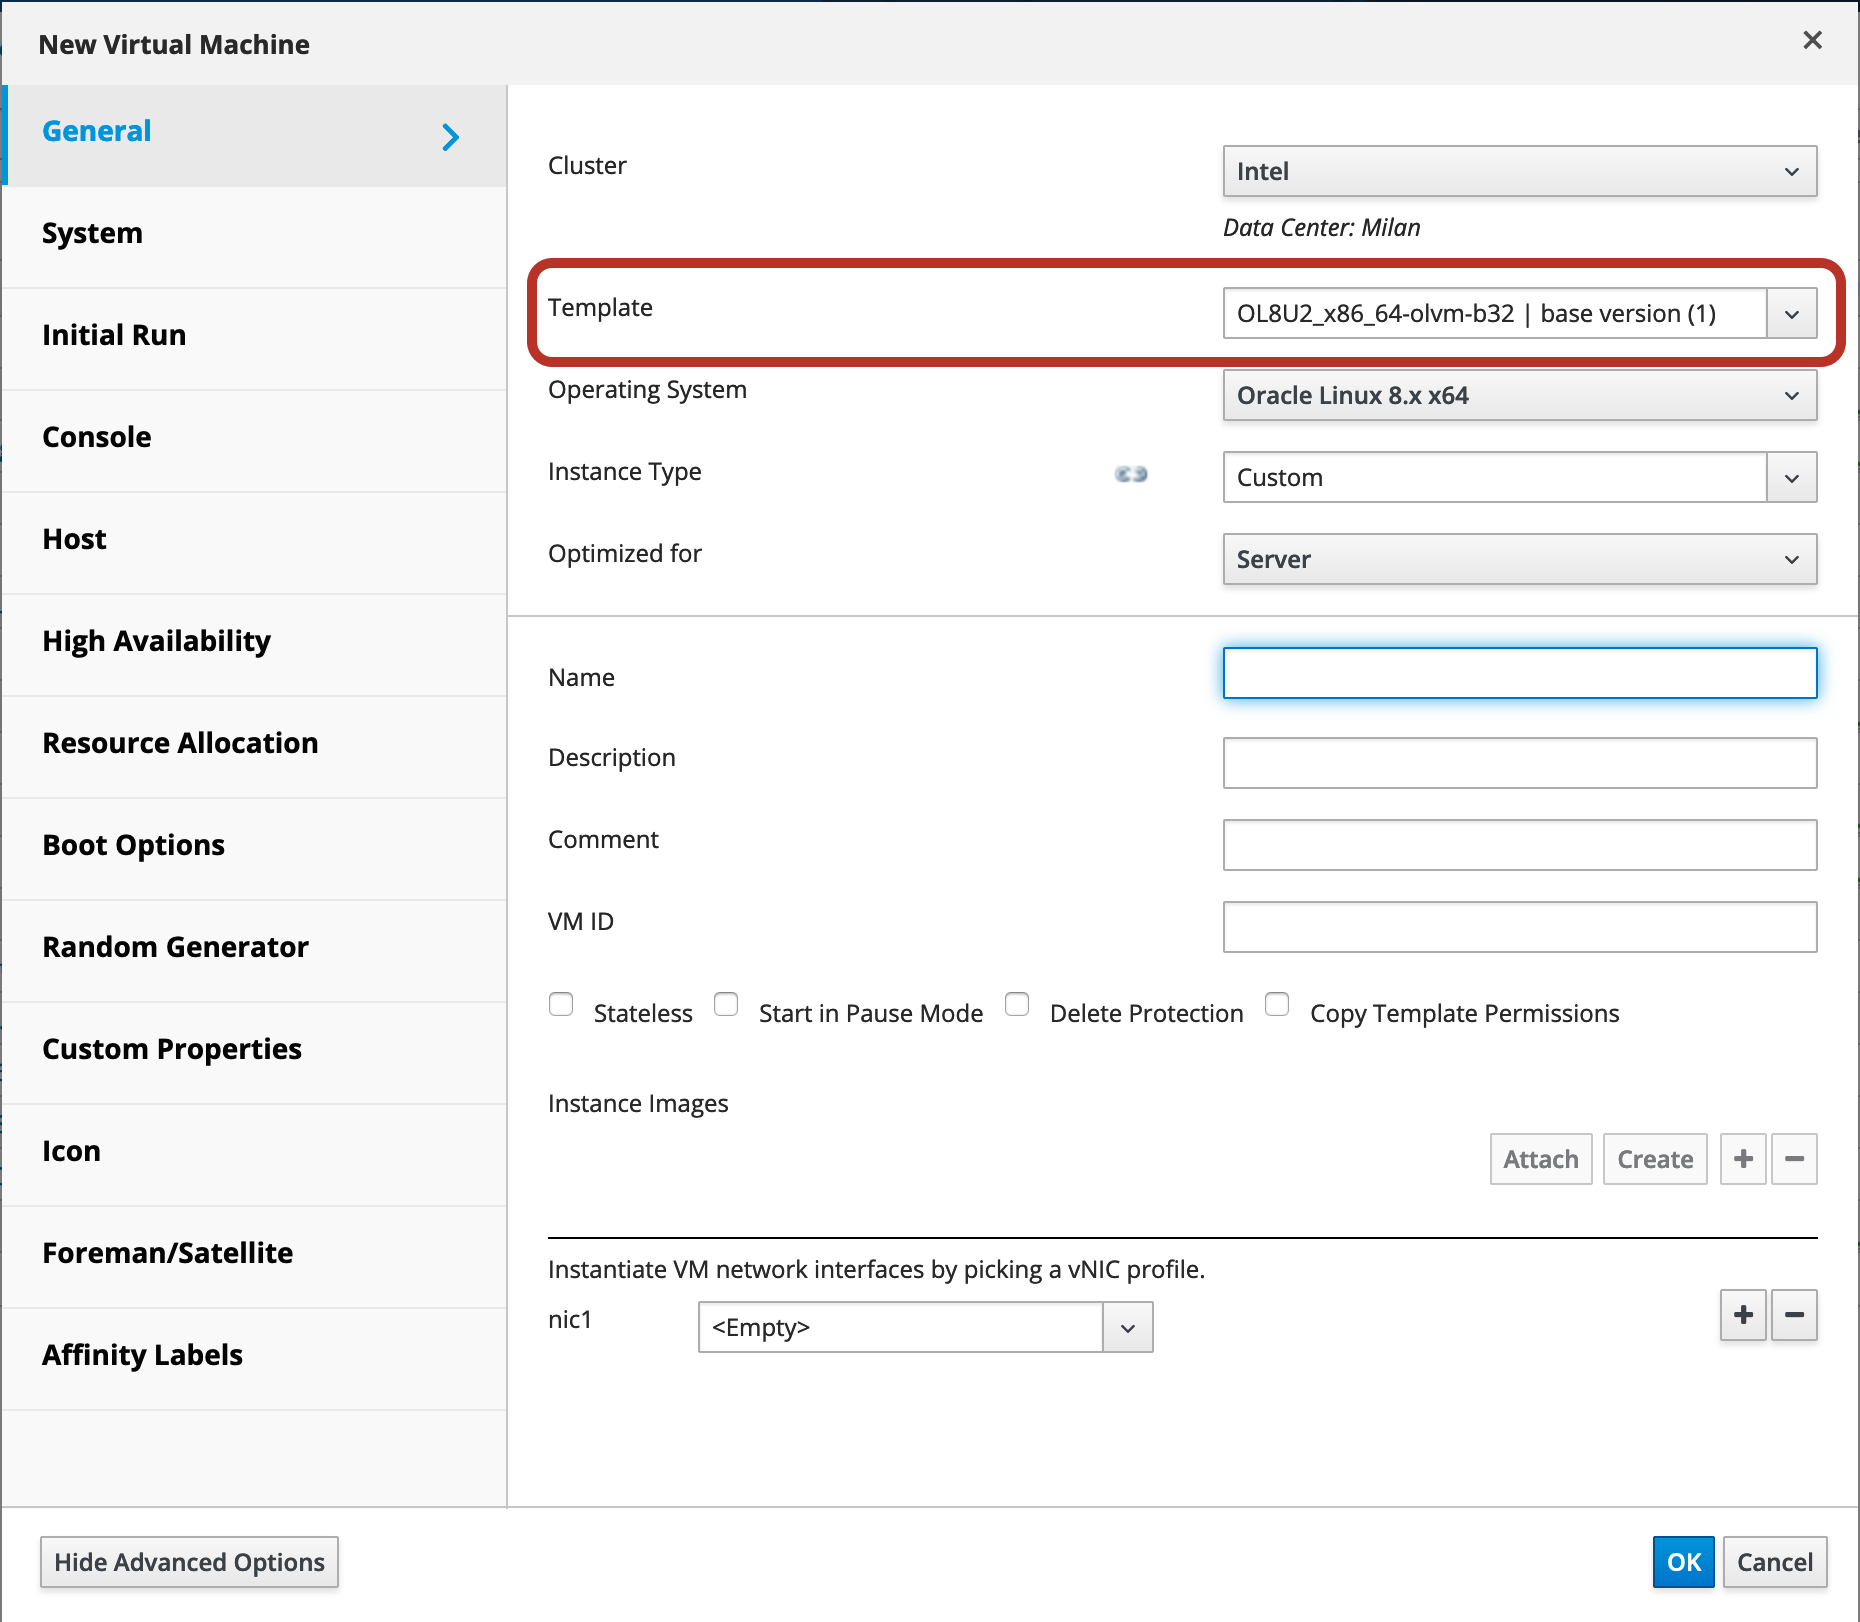The image size is (1860, 1622).
Task: Click into the Name input field
Action: [1519, 673]
